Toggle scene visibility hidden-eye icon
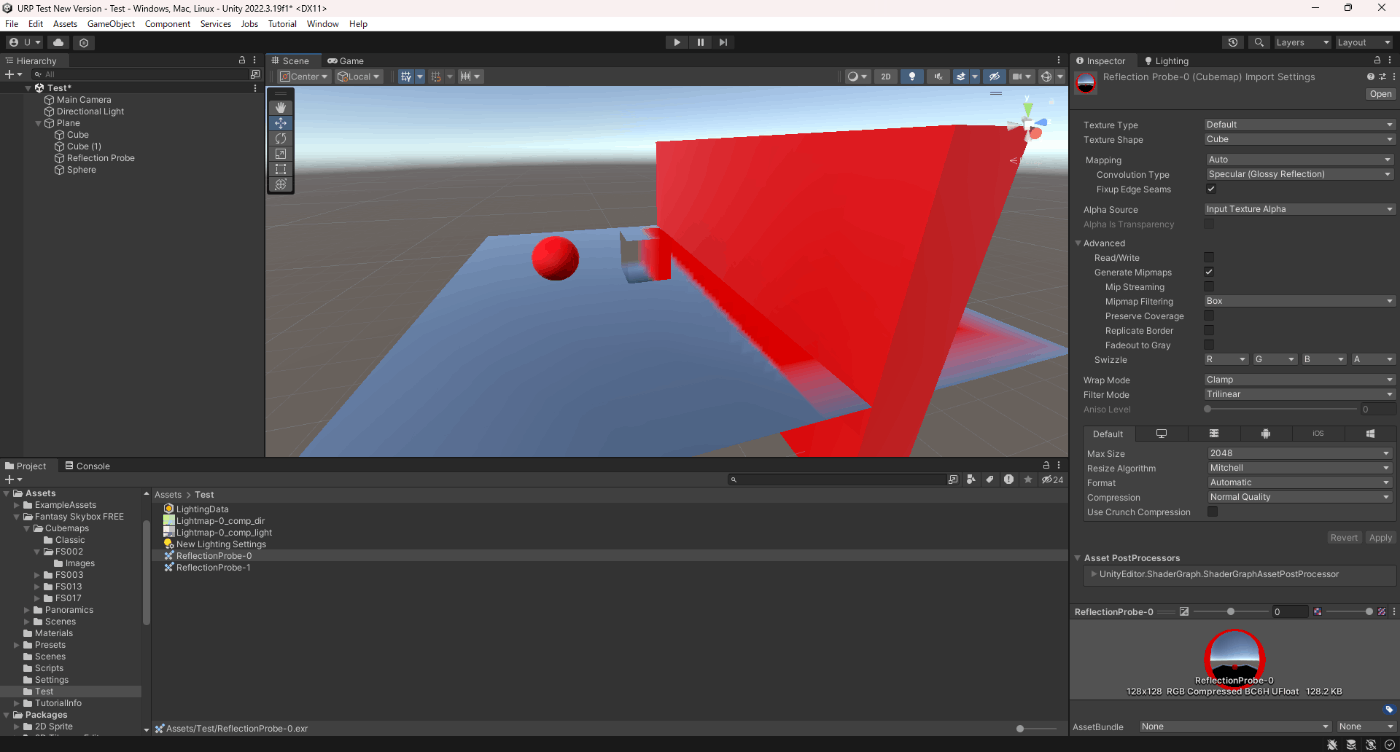1400x752 pixels. coord(993,76)
